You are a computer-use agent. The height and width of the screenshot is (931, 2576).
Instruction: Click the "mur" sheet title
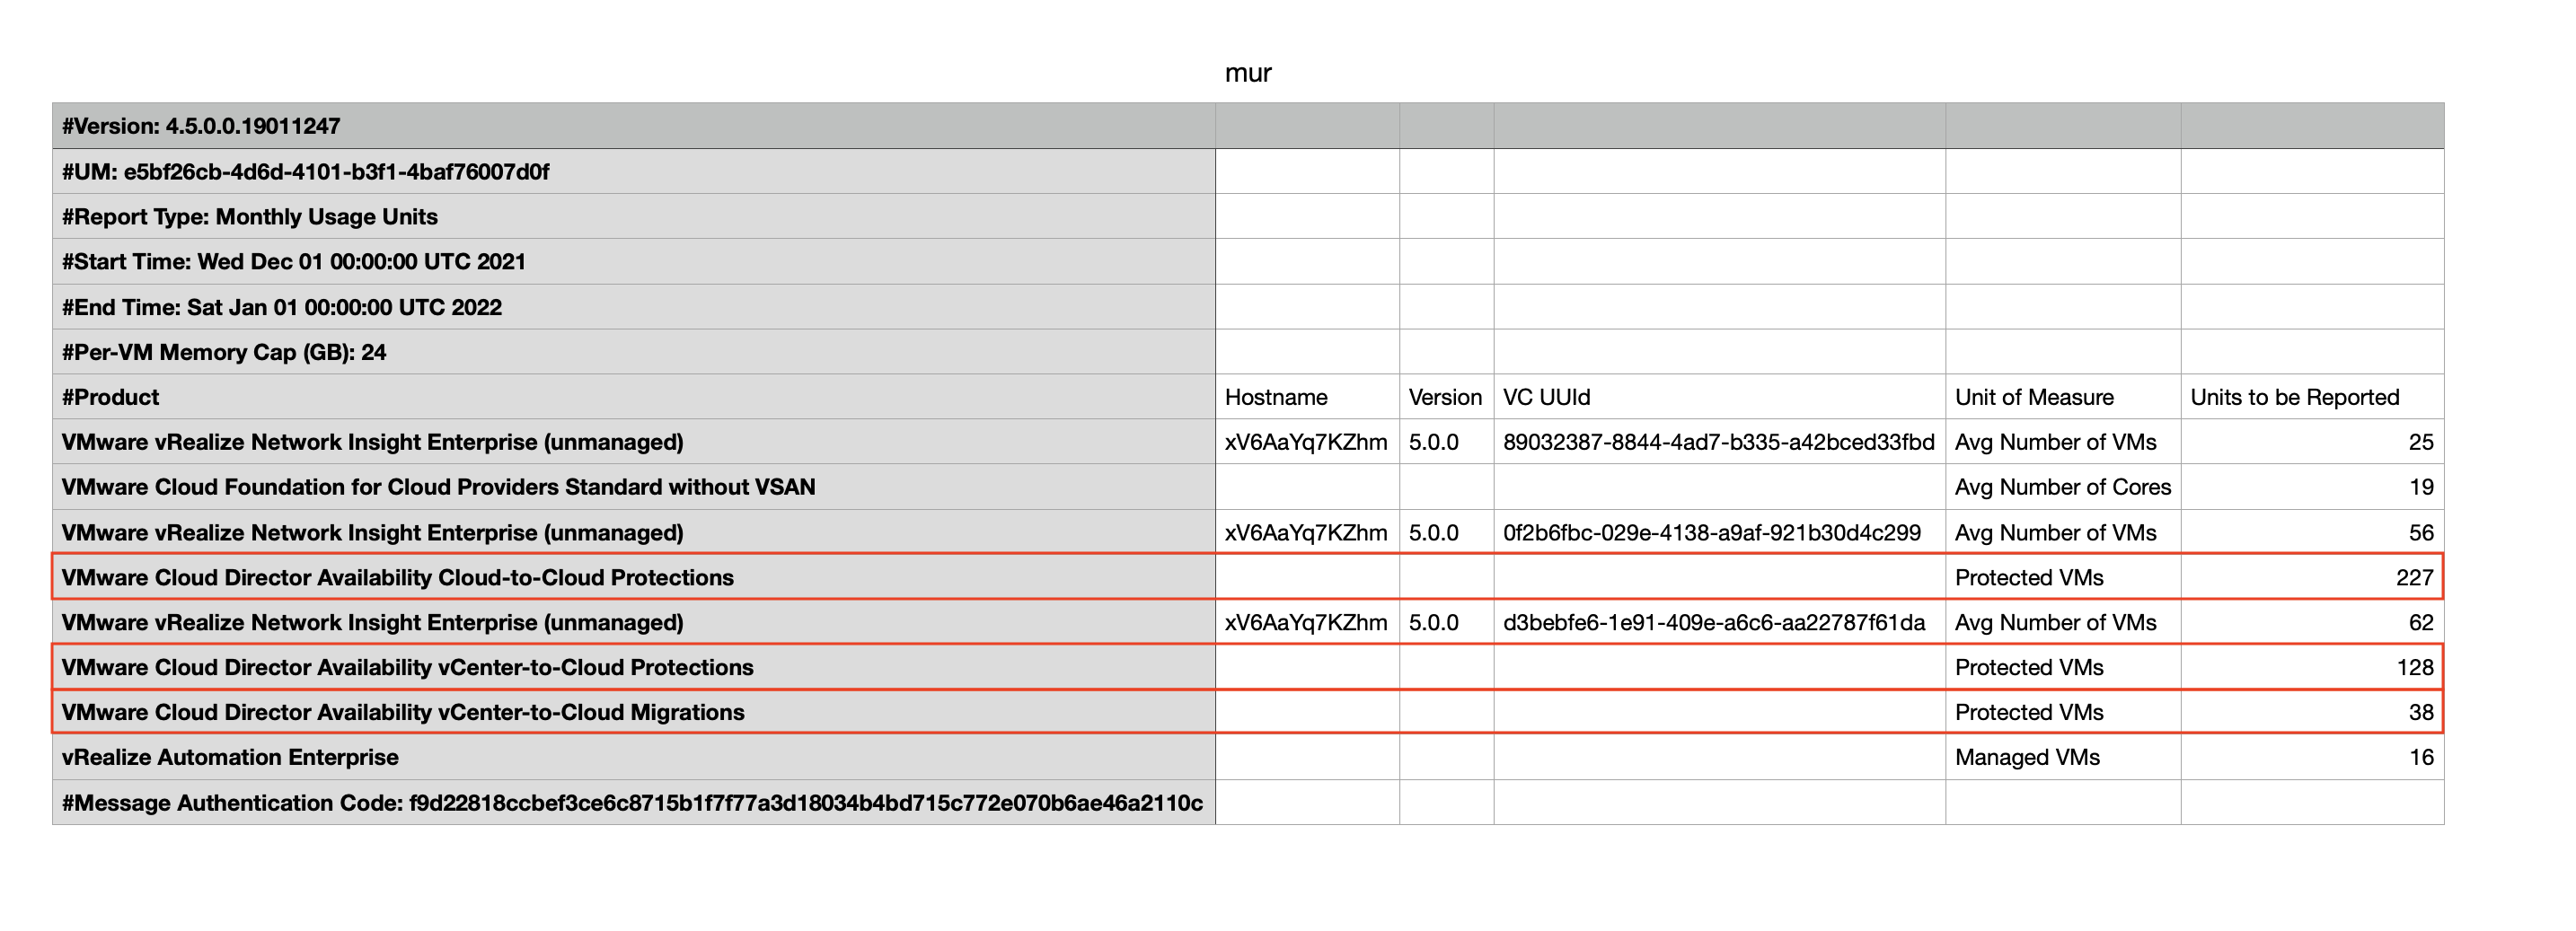click(1248, 73)
